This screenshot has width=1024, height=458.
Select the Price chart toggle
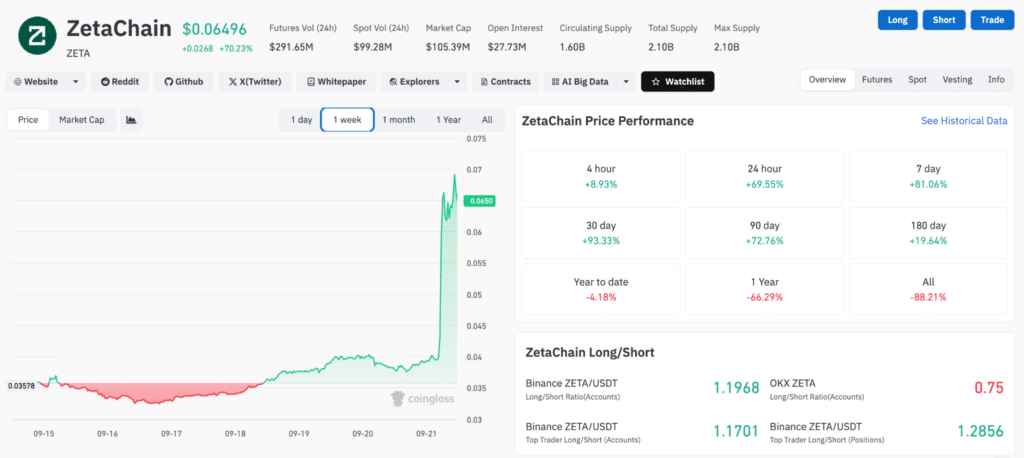[x=28, y=120]
